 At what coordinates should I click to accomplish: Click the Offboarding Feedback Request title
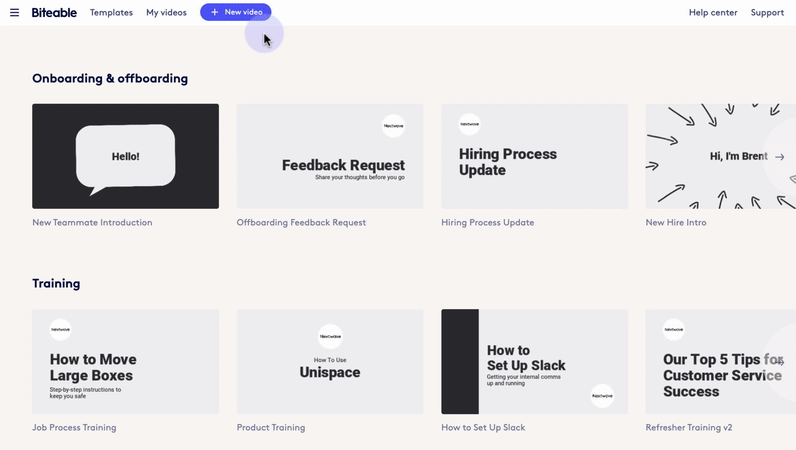301,223
